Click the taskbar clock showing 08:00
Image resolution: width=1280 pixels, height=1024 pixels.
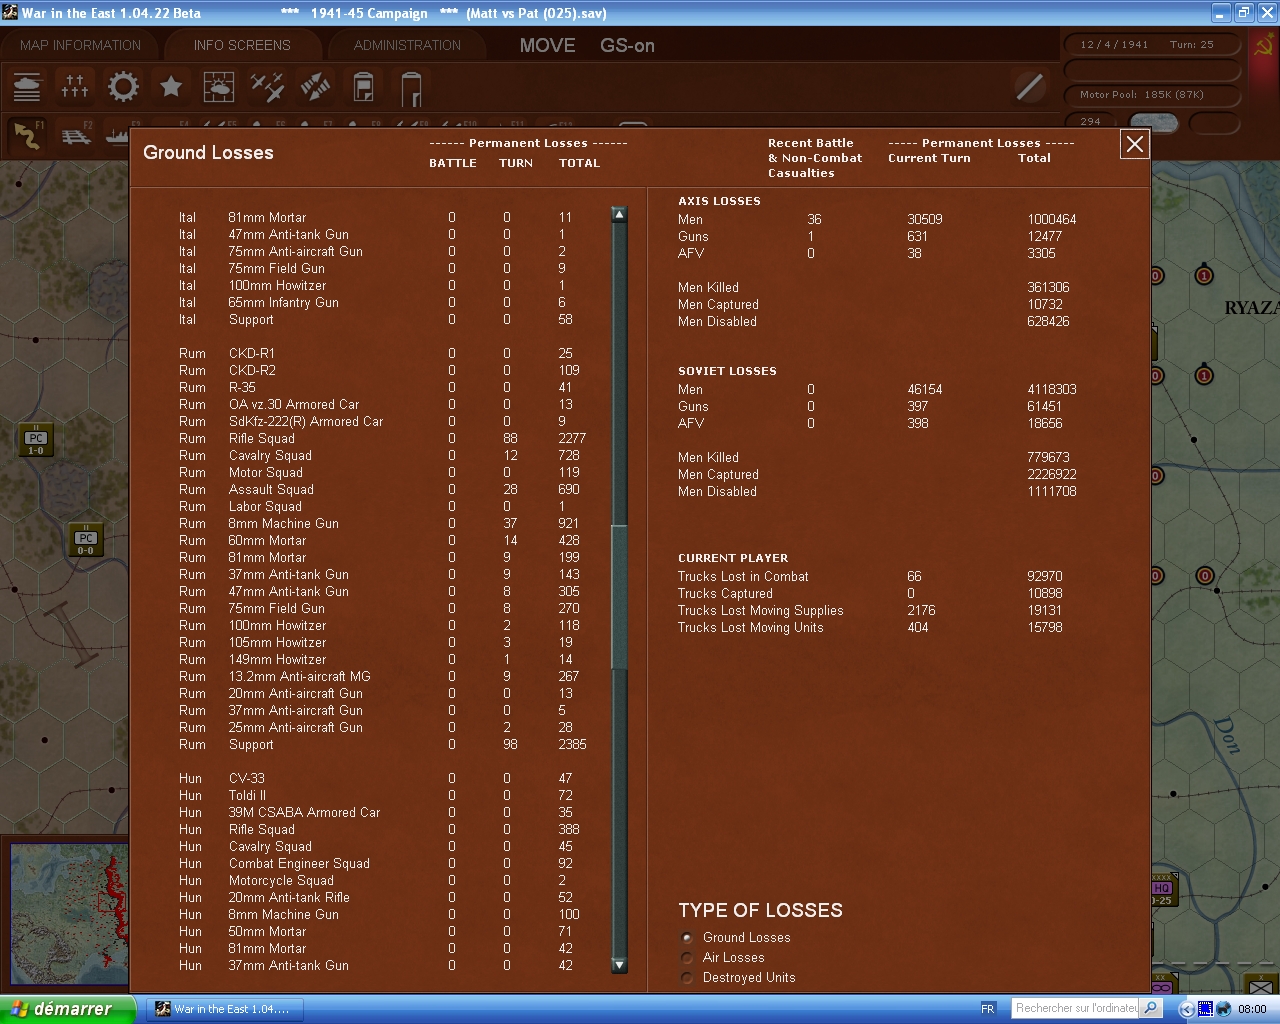tap(1252, 1009)
